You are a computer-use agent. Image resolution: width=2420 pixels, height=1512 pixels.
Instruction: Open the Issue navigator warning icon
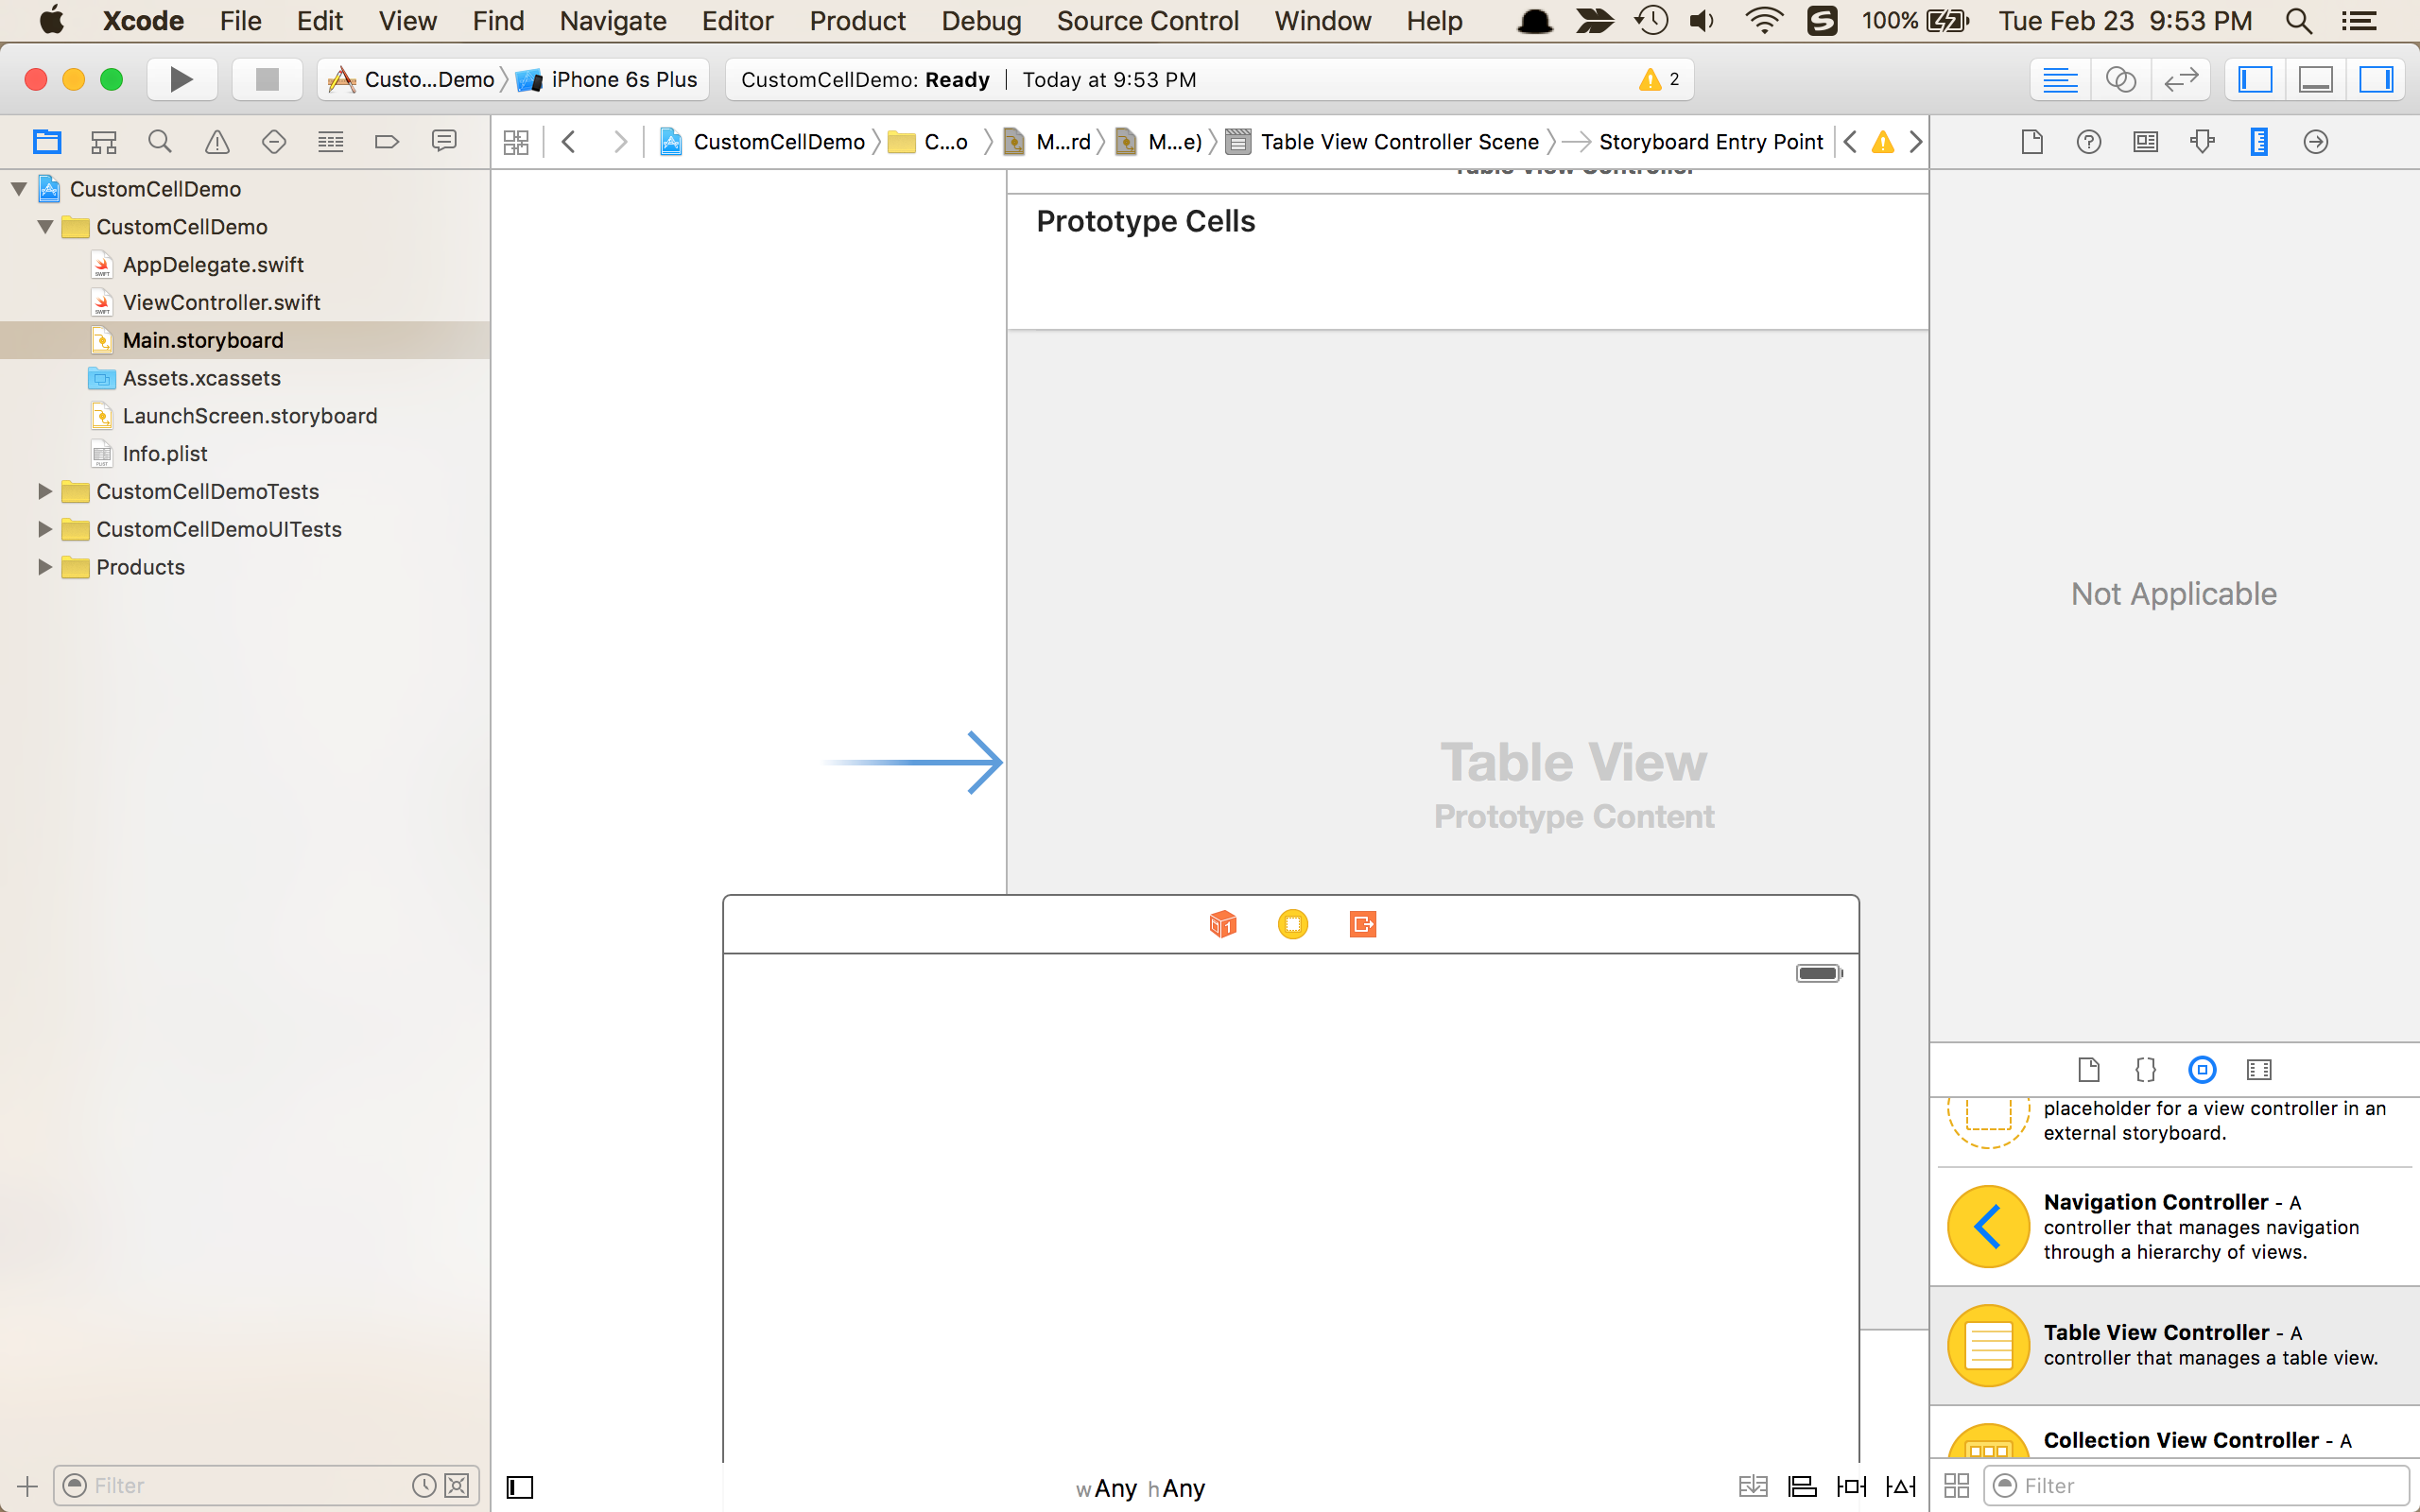pos(217,142)
